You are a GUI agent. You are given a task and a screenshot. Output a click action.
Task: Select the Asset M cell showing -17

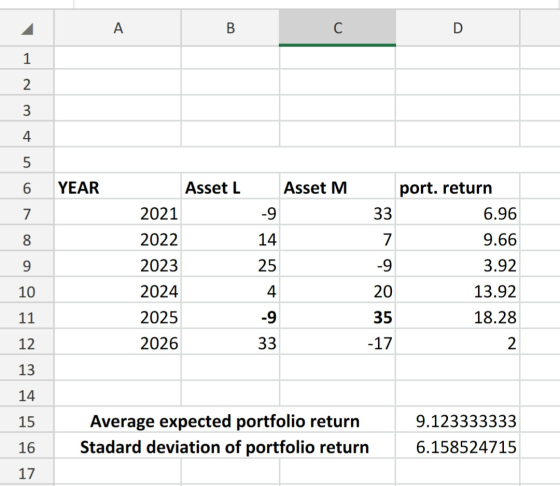point(338,344)
